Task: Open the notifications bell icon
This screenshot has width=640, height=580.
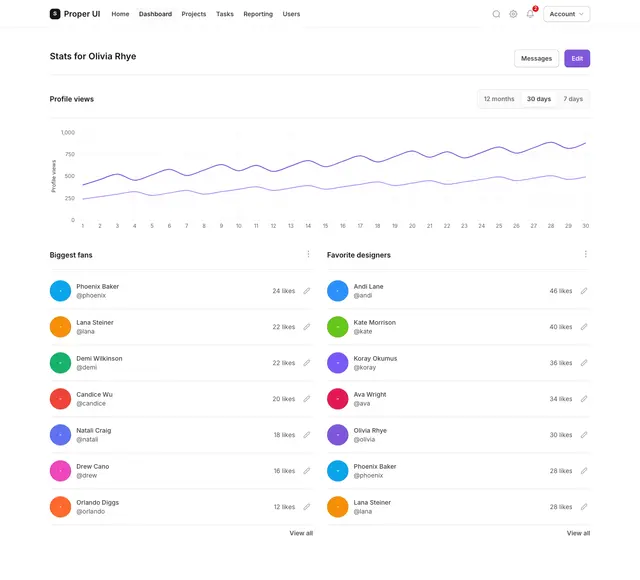Action: [530, 14]
